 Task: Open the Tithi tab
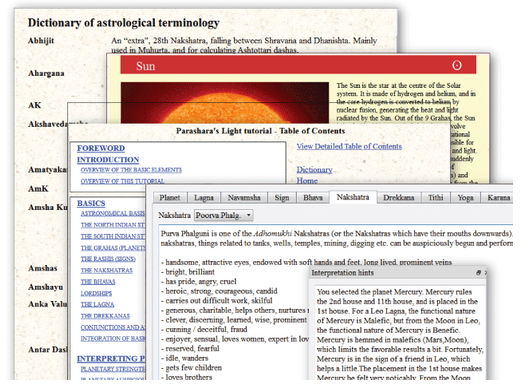tap(435, 198)
